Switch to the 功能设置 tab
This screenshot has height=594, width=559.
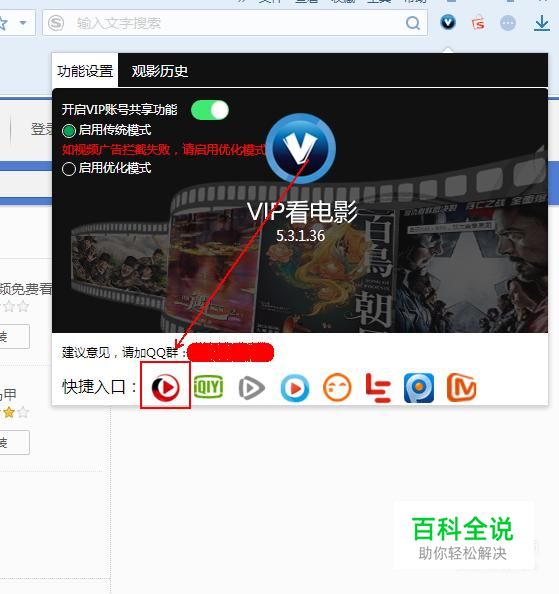coord(85,71)
